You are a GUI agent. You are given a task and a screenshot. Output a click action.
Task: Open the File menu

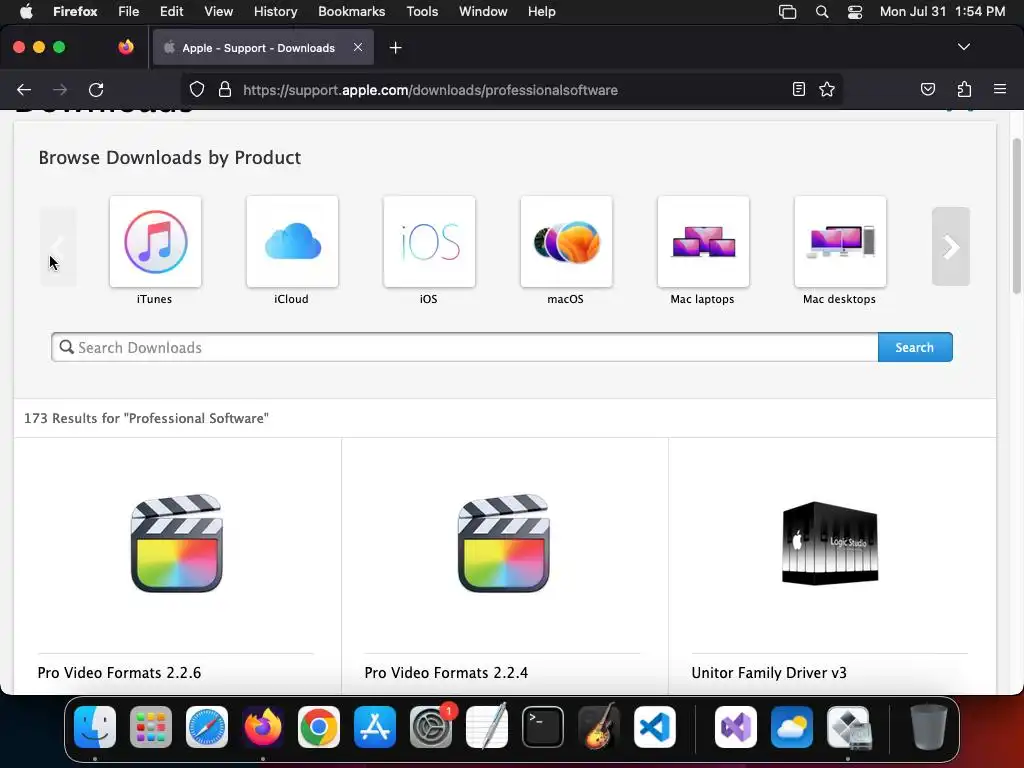pyautogui.click(x=129, y=12)
